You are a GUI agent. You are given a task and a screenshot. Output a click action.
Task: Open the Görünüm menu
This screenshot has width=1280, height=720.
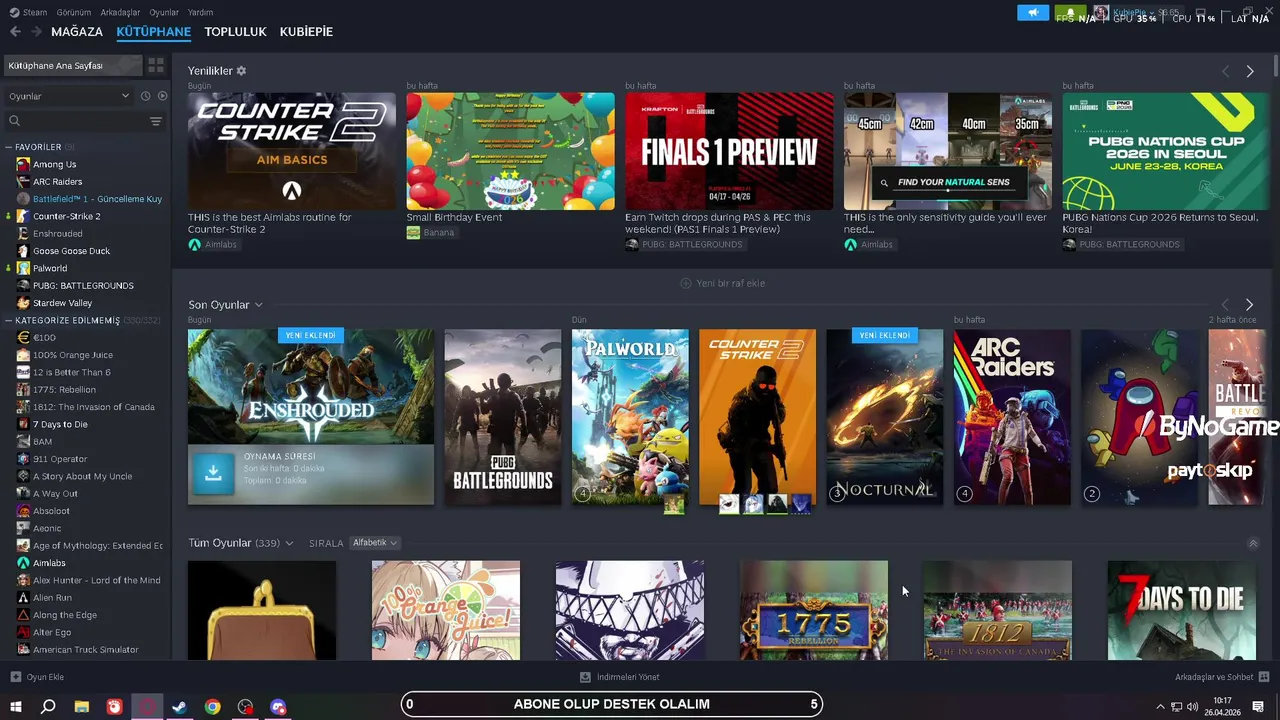click(x=74, y=12)
